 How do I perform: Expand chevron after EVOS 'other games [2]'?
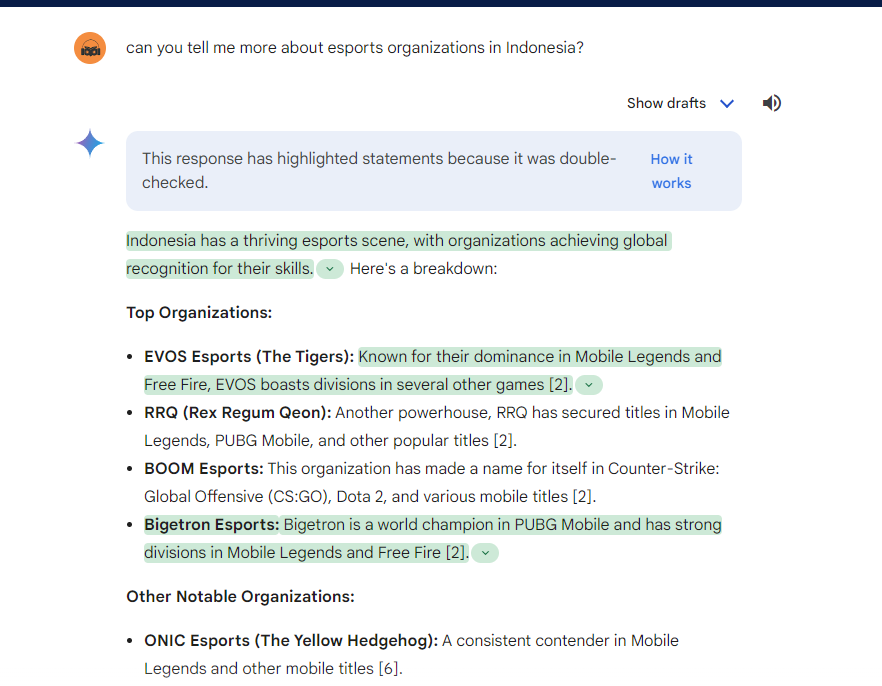(x=589, y=385)
